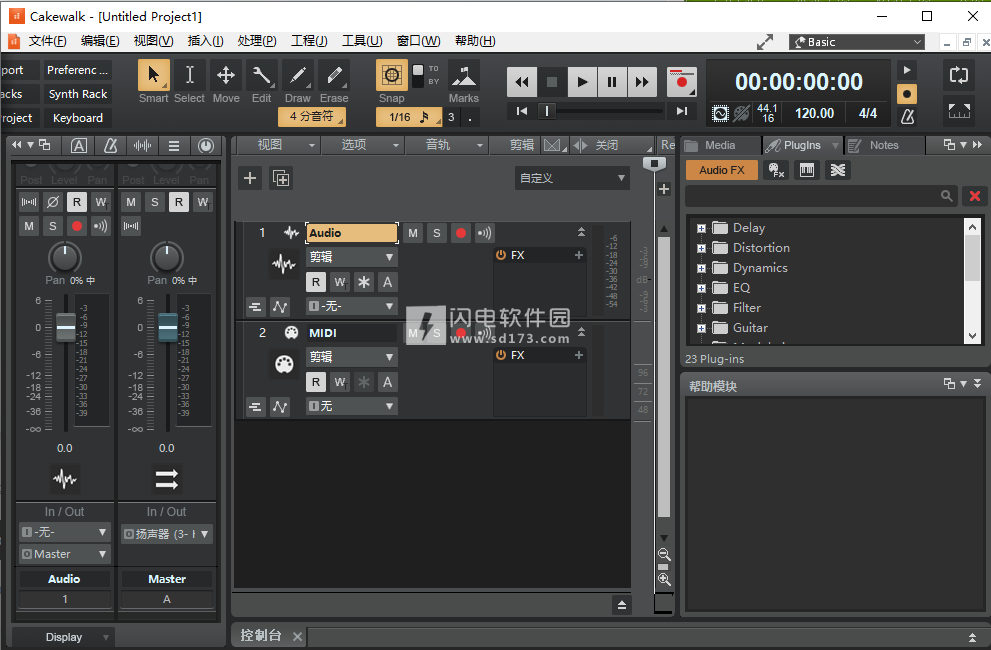
Task: Switch to the Notes tab
Action: (x=884, y=145)
